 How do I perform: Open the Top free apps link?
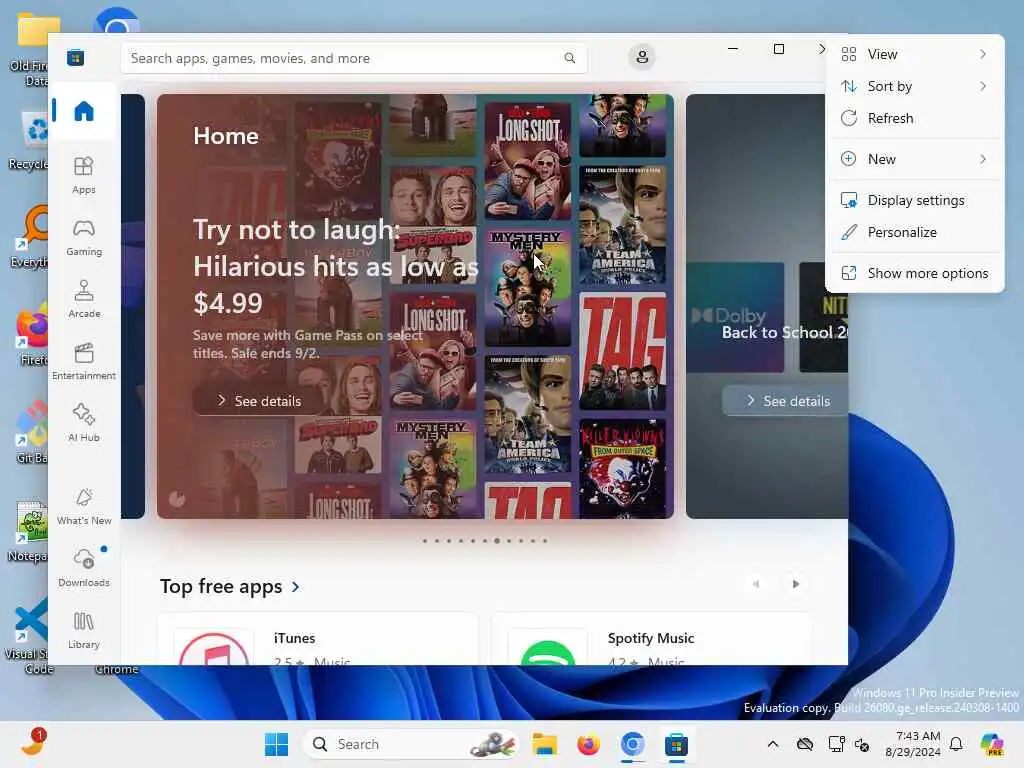pos(230,586)
